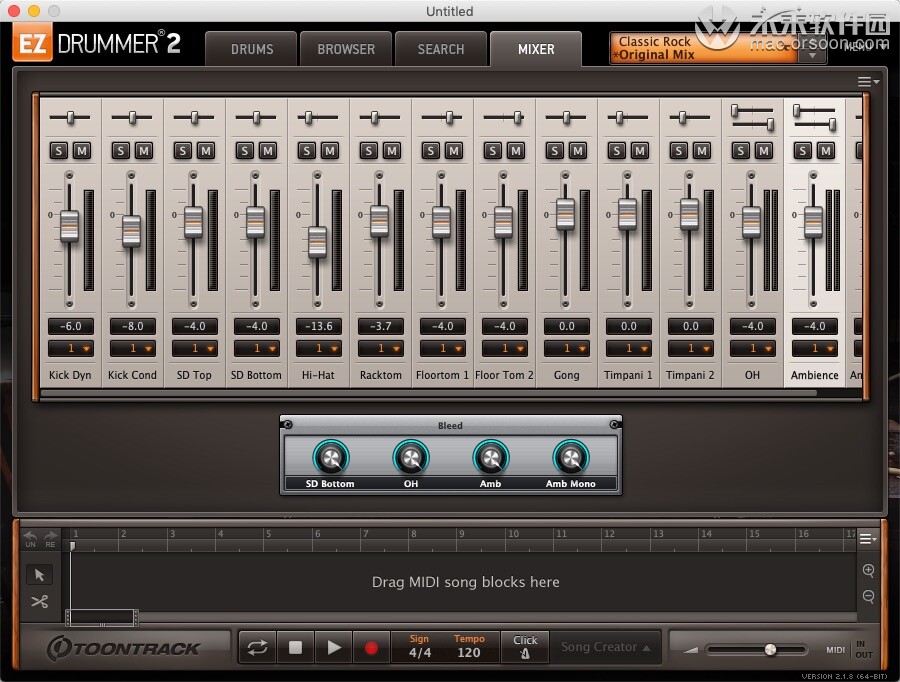Zoom out on the song track
Viewport: 900px width, 682px height.
tap(868, 596)
